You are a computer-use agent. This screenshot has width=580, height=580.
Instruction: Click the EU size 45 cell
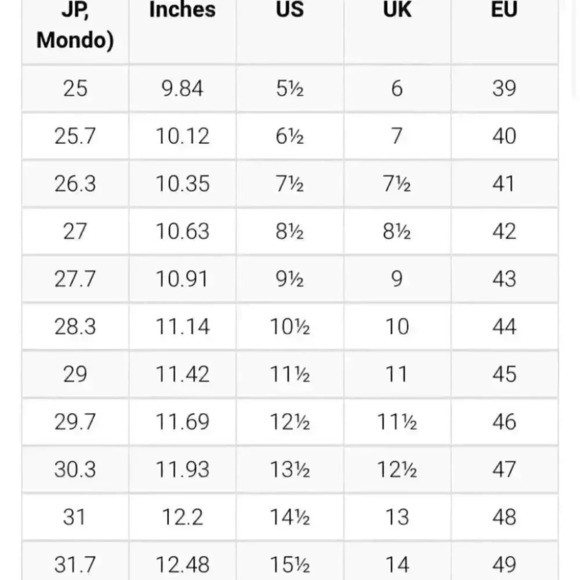(504, 374)
